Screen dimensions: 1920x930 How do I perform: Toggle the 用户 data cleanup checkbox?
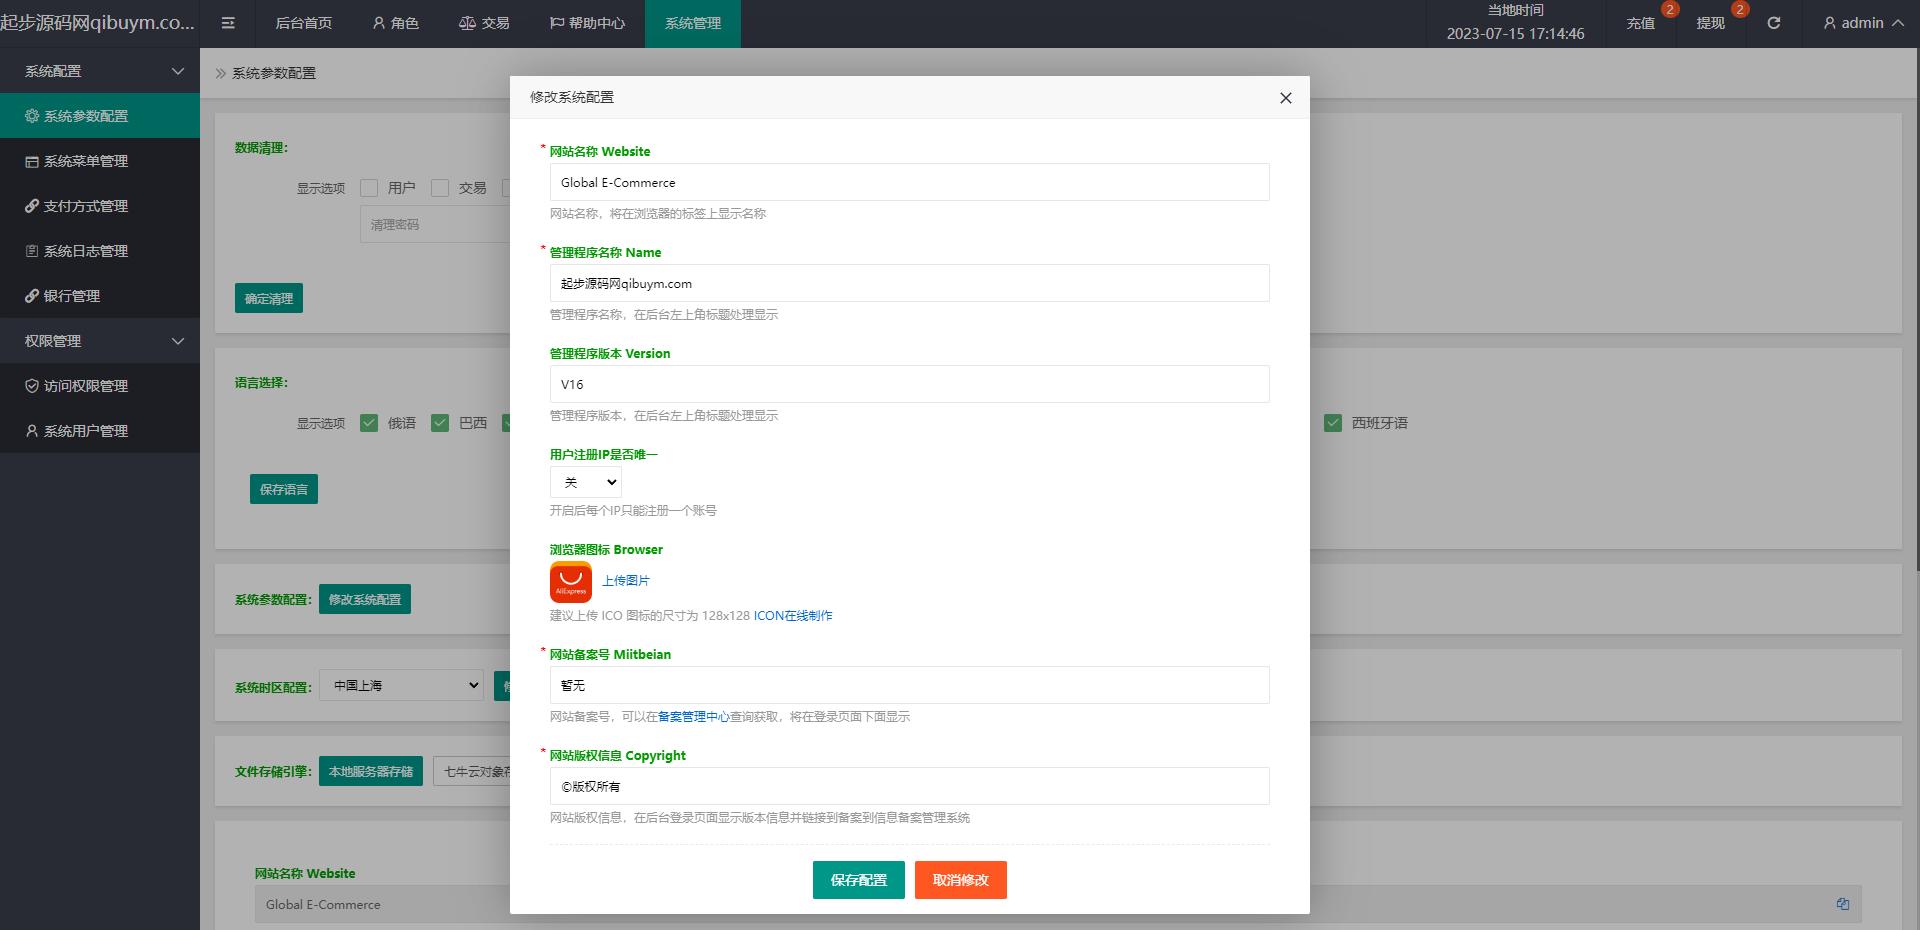click(x=369, y=188)
